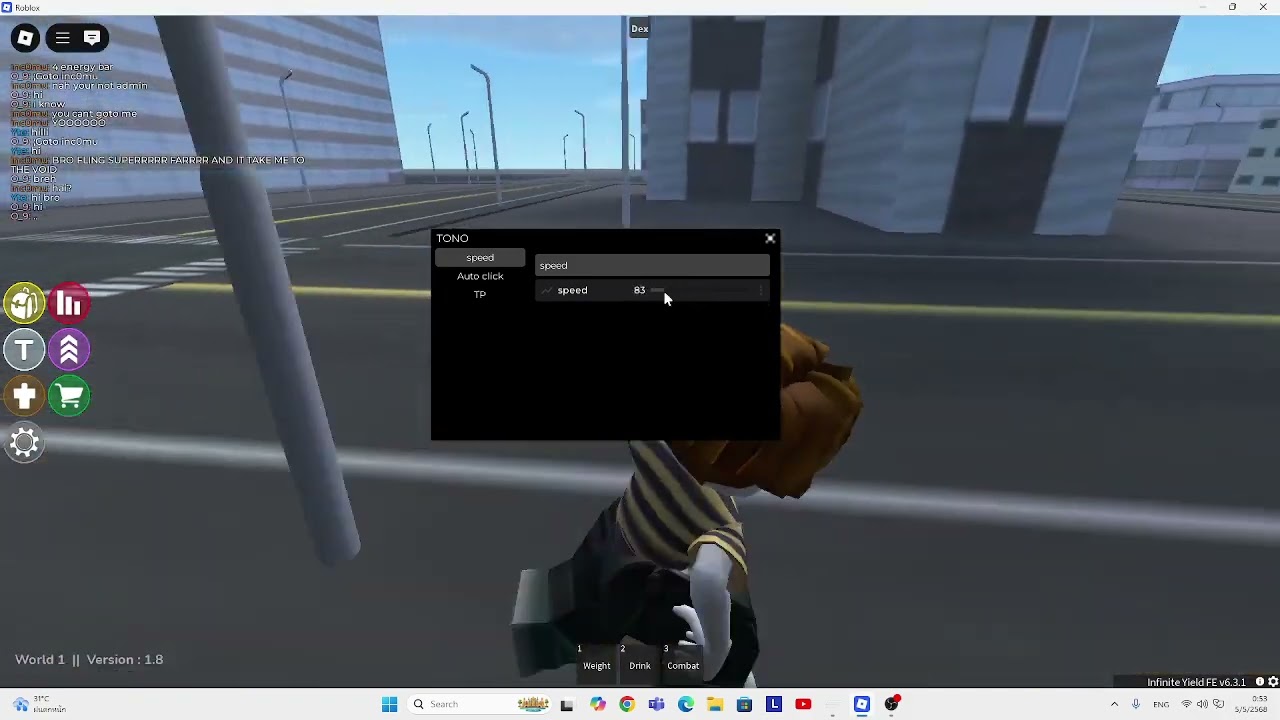Viewport: 1280px width, 720px height.
Task: Click the grey T circle icon
Action: 25,350
